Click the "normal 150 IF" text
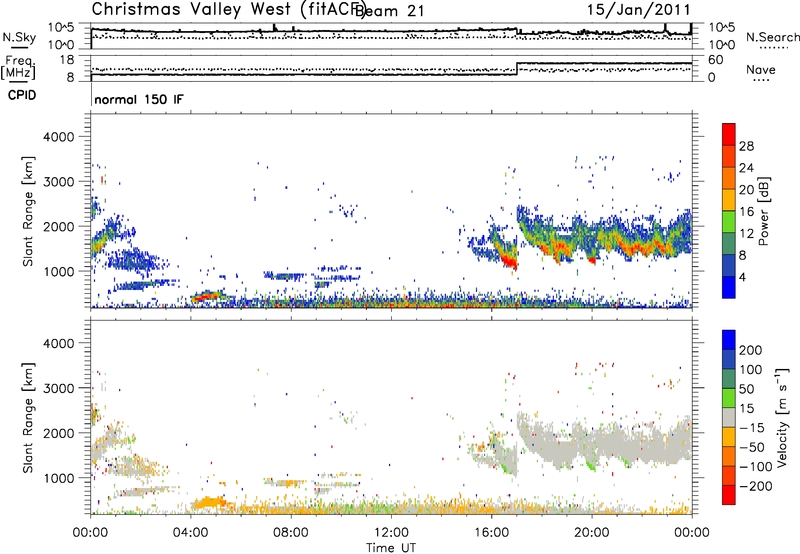 138,99
